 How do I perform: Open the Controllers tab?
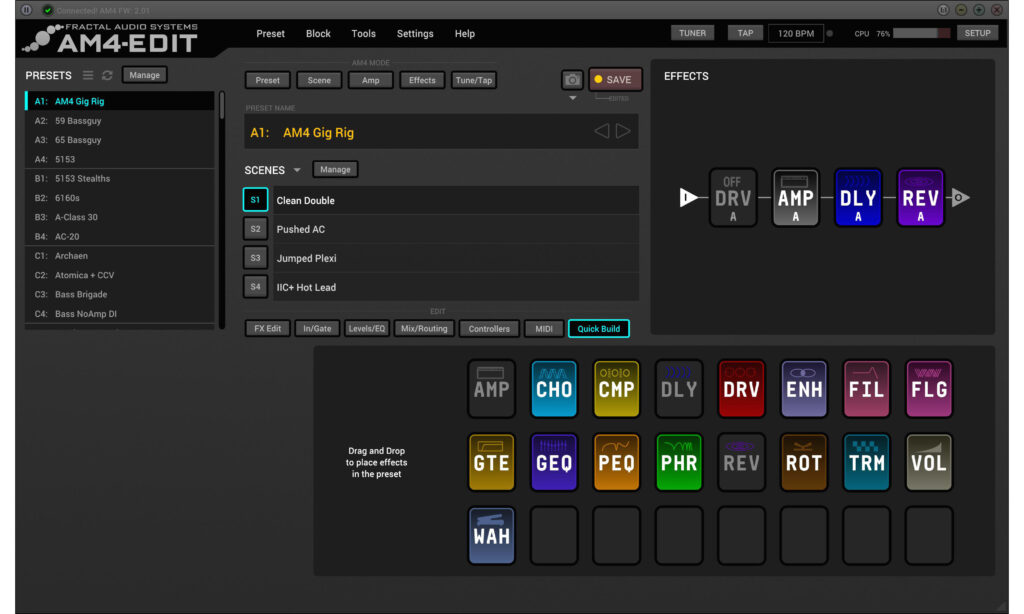tap(488, 329)
